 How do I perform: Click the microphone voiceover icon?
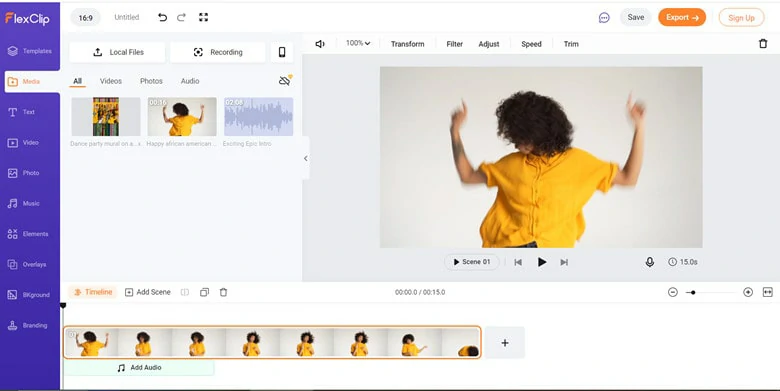650,262
